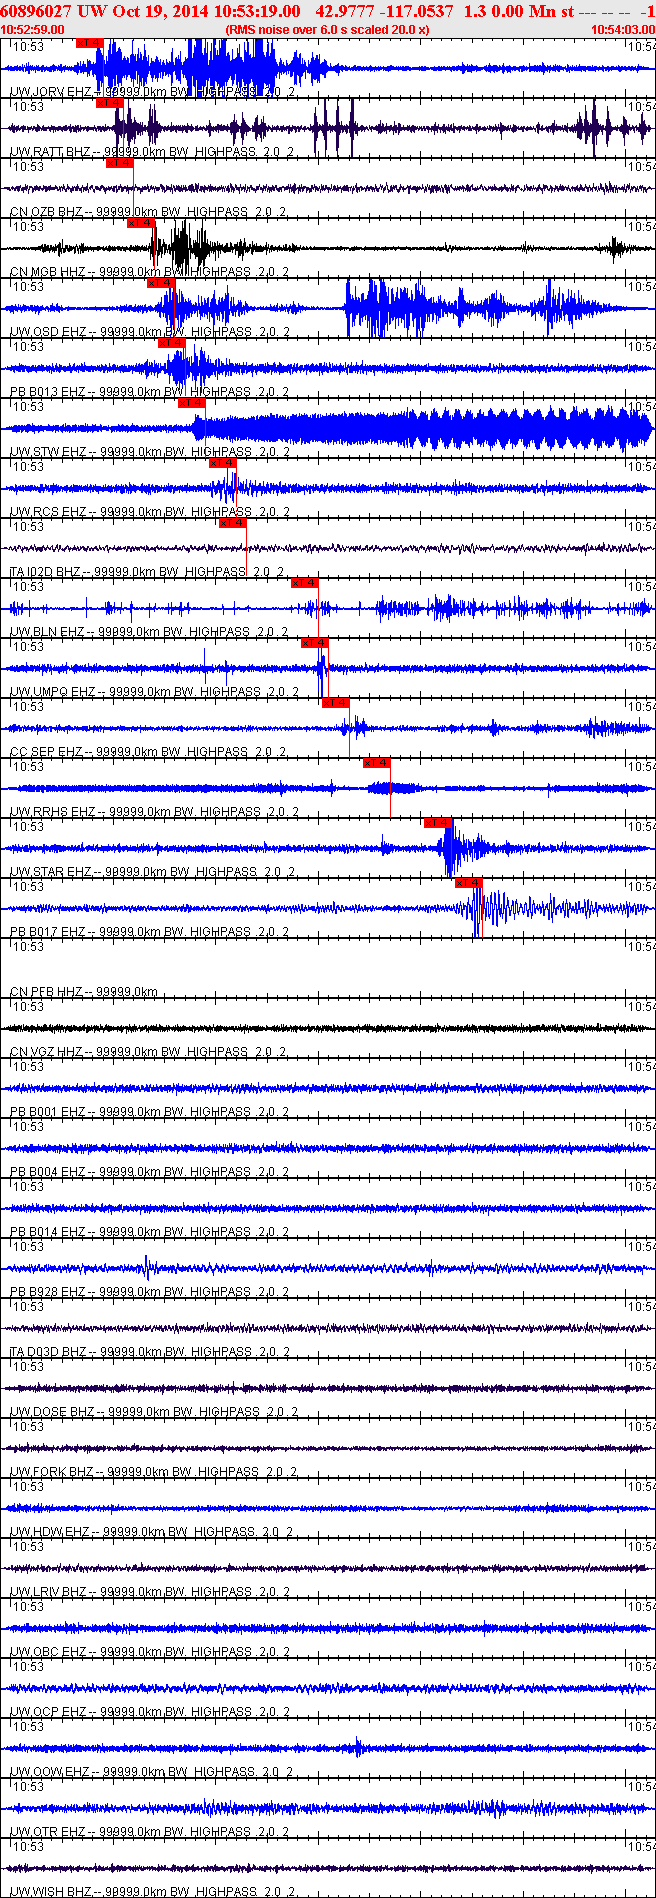The height and width of the screenshot is (1898, 656).
Task: Click the RMS noise scaling note
Action: tap(328, 30)
